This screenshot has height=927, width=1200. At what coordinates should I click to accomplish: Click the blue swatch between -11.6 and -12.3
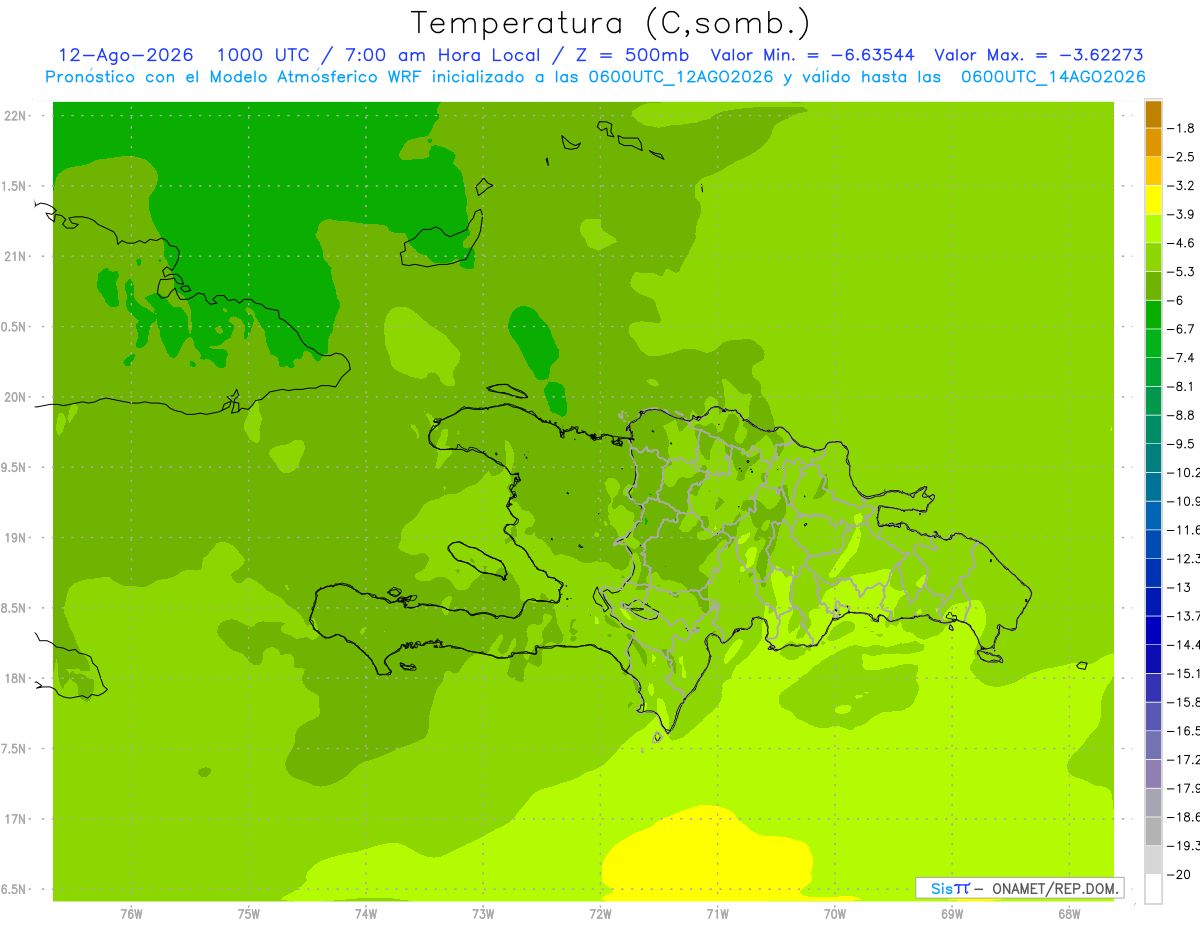click(x=1153, y=544)
